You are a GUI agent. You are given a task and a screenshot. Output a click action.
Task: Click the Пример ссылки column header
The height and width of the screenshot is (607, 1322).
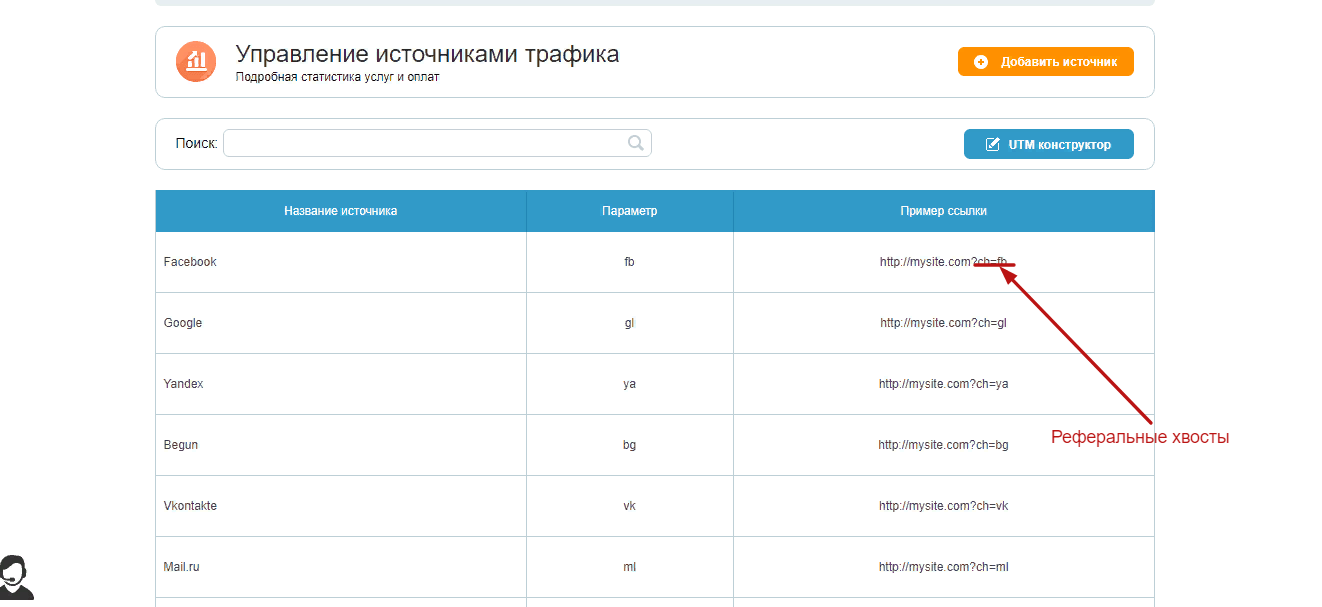pyautogui.click(x=944, y=211)
